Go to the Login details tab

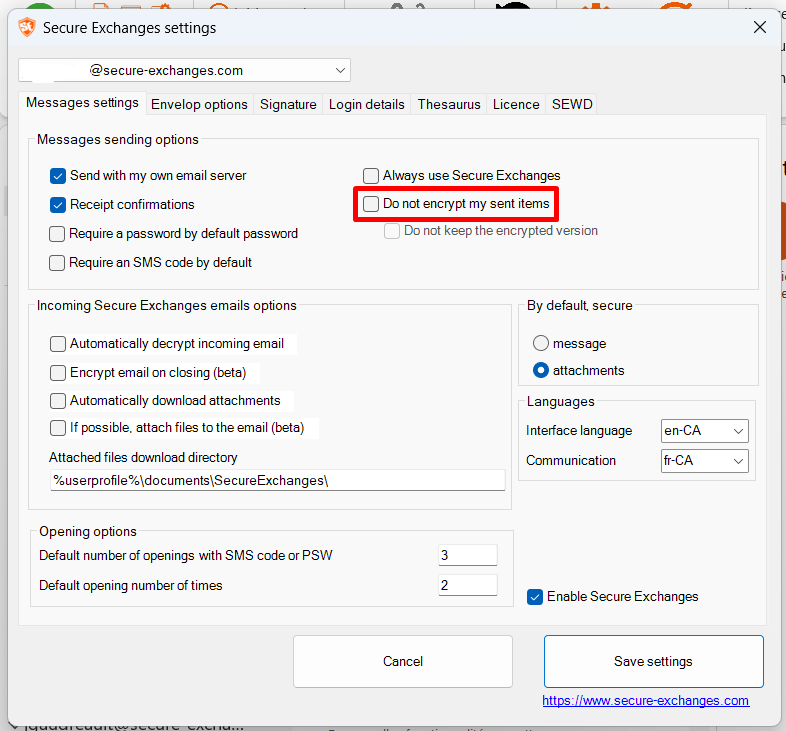click(366, 104)
